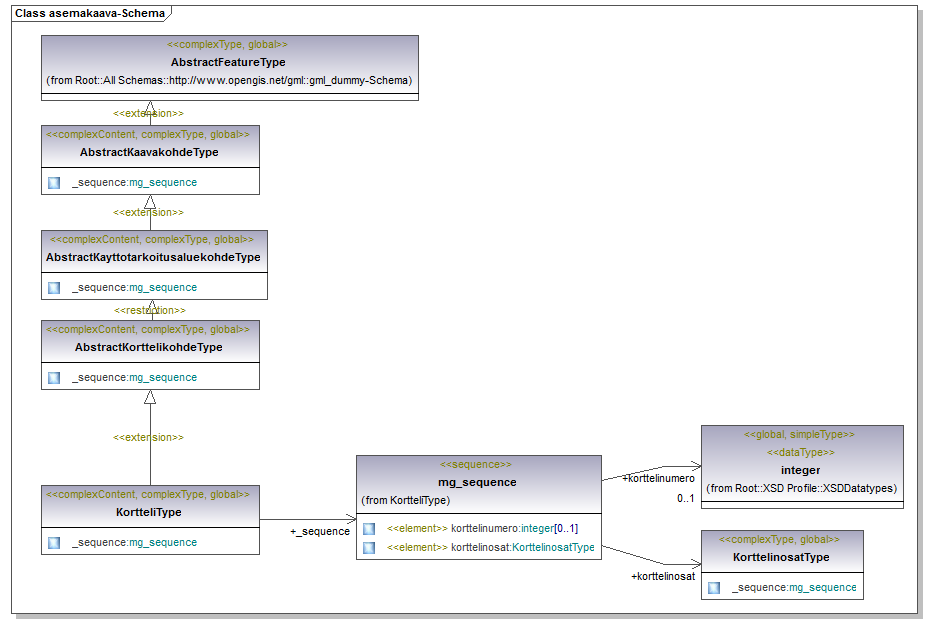Open the mg_sequence type link in KortteliType
Screen dimensions: 944x634
pyautogui.click(x=163, y=543)
